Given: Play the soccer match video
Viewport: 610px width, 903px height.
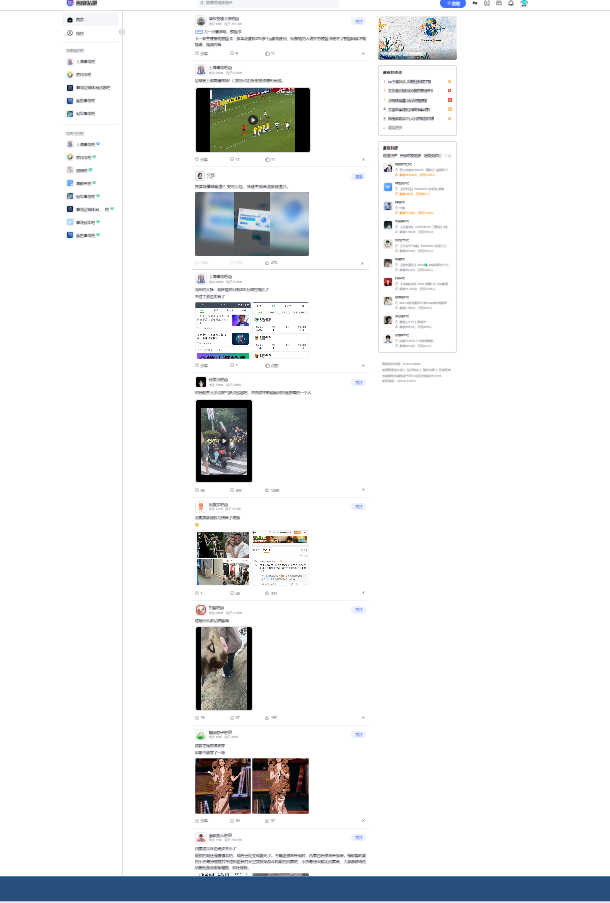Looking at the screenshot, I should [x=253, y=120].
